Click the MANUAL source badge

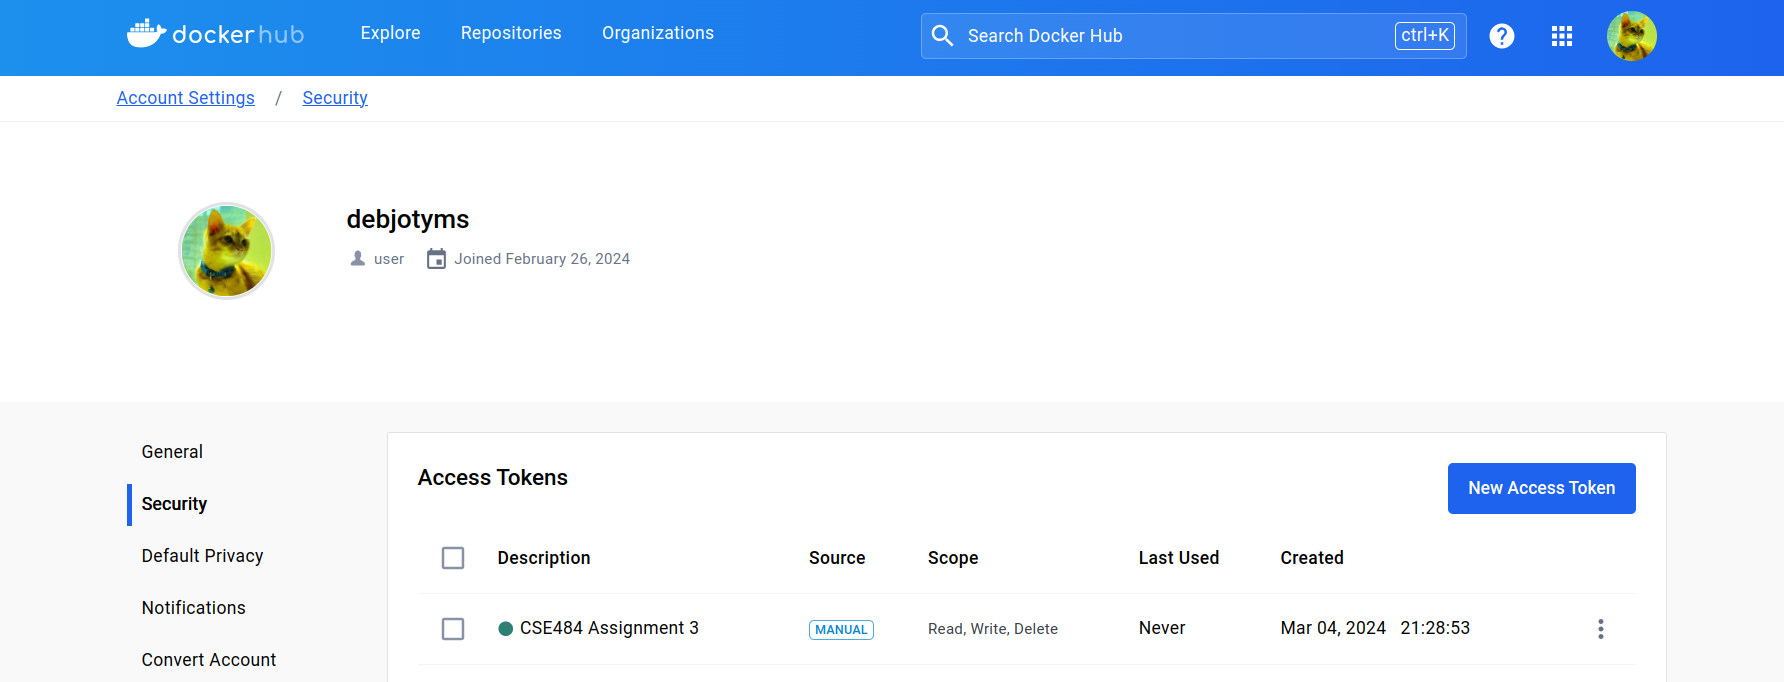841,630
